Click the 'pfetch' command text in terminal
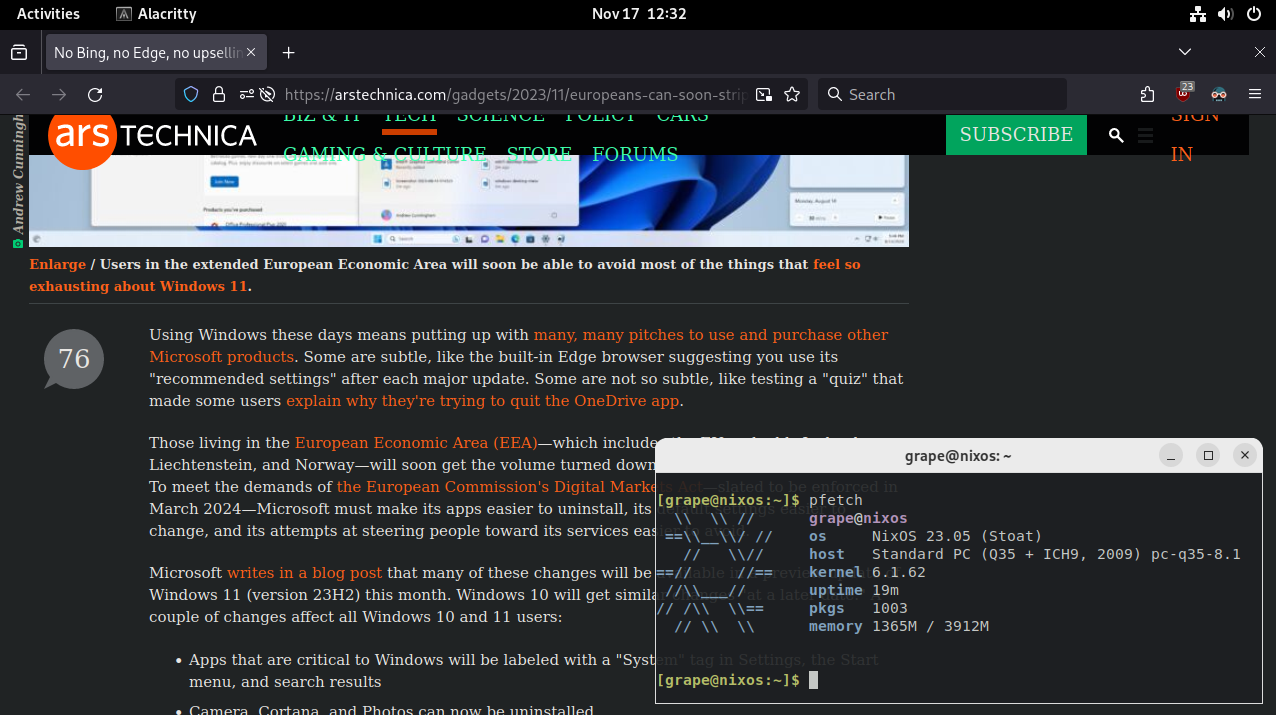This screenshot has height=715, width=1276. point(835,500)
